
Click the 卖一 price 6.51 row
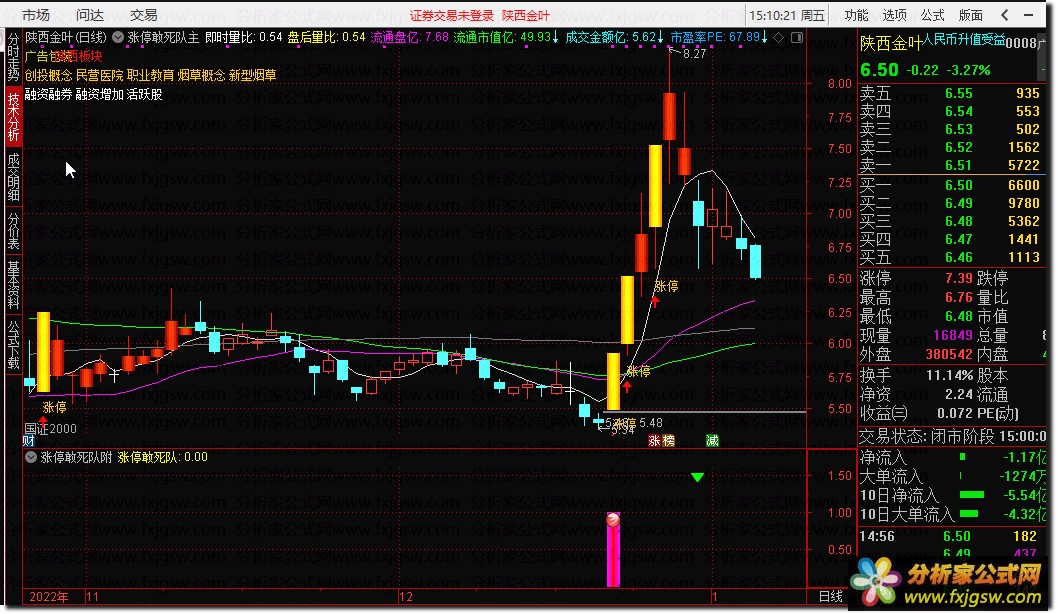(950, 165)
